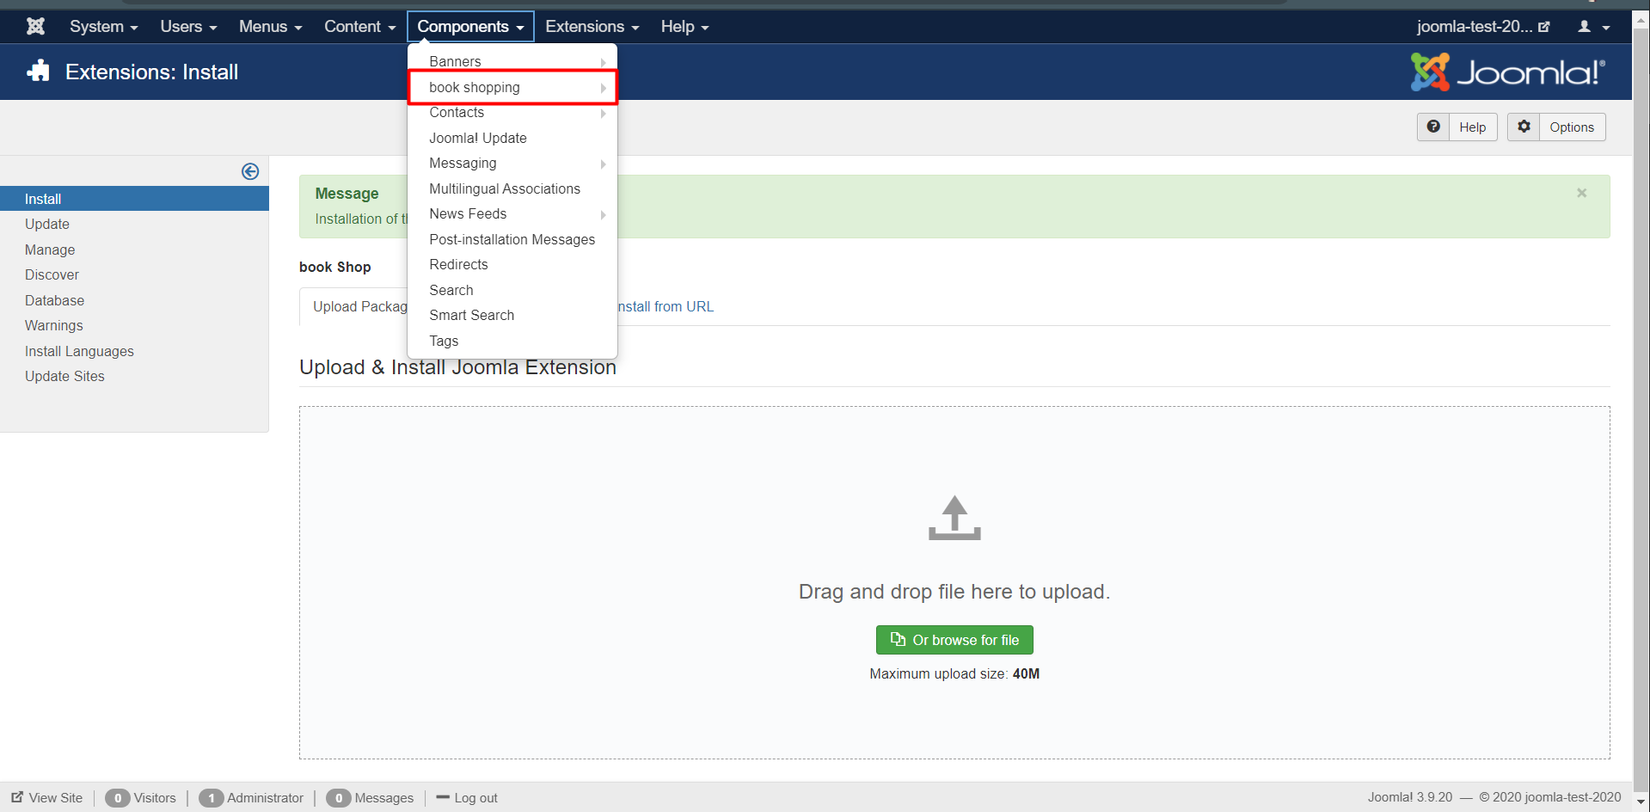Click the Joomla logo icon in the top menu bar
The height and width of the screenshot is (812, 1650).
(36, 27)
